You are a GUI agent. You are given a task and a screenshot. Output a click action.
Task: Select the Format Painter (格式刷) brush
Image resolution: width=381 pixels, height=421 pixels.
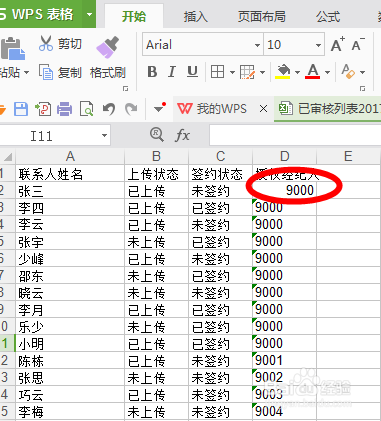[108, 58]
